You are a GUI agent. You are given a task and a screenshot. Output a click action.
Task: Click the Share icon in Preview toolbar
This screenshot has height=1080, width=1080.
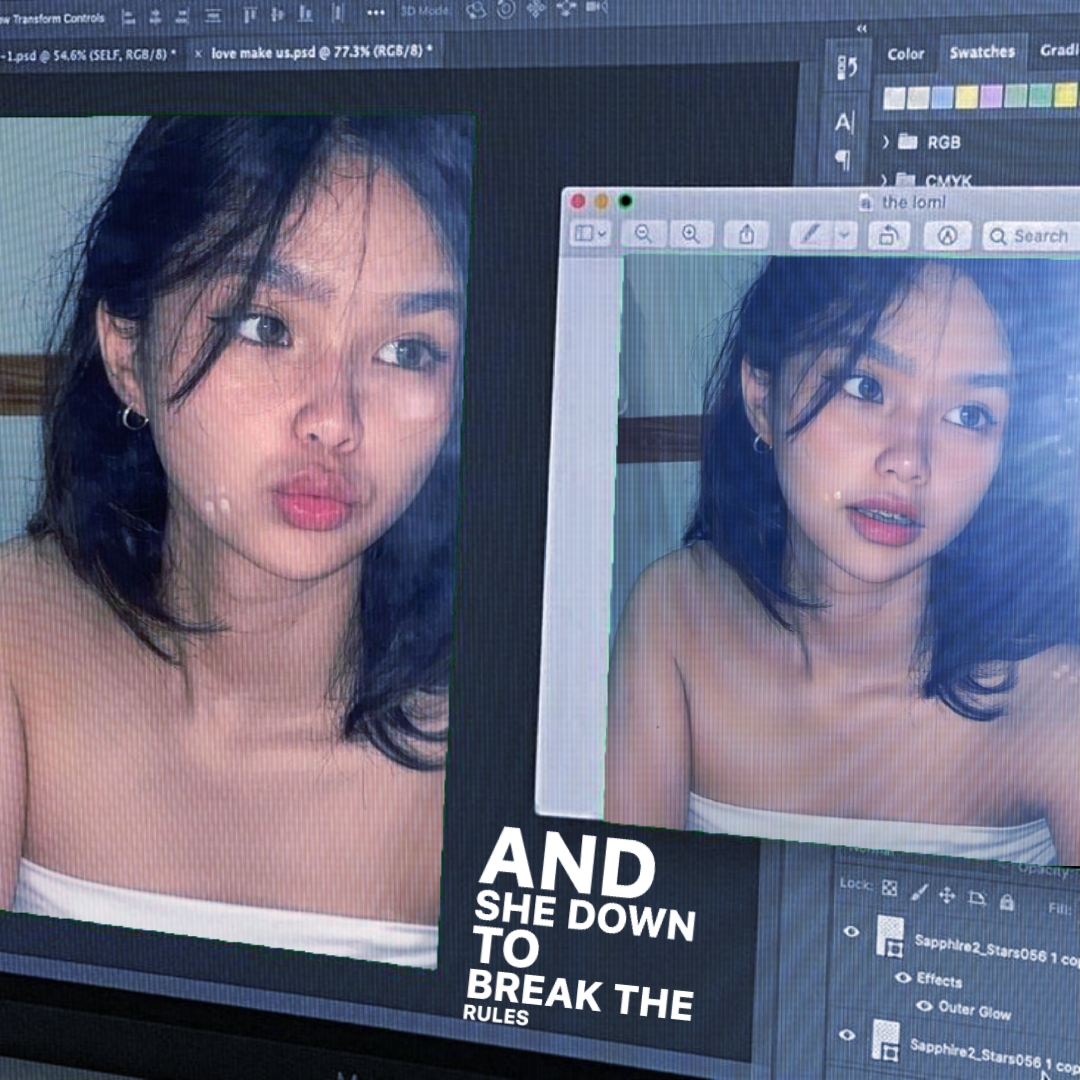coord(746,234)
